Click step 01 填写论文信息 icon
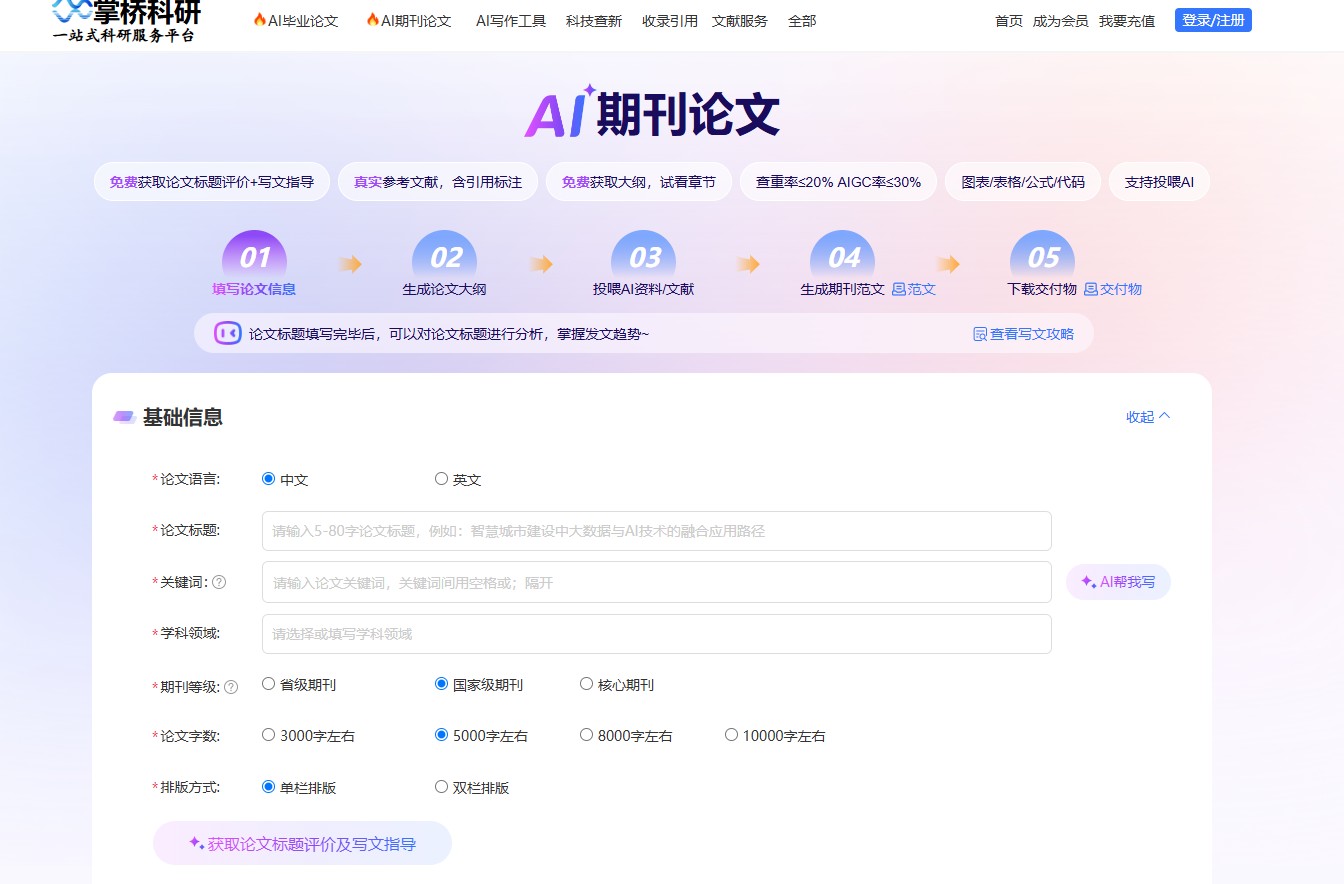This screenshot has height=884, width=1344. pos(254,254)
